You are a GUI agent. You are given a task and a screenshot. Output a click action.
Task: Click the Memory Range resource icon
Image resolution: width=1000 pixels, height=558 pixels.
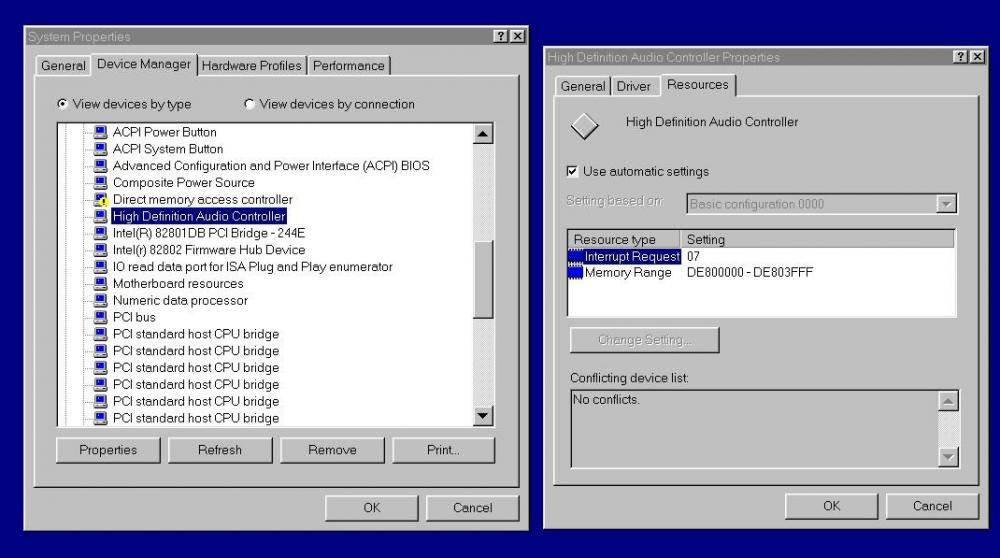[x=575, y=272]
